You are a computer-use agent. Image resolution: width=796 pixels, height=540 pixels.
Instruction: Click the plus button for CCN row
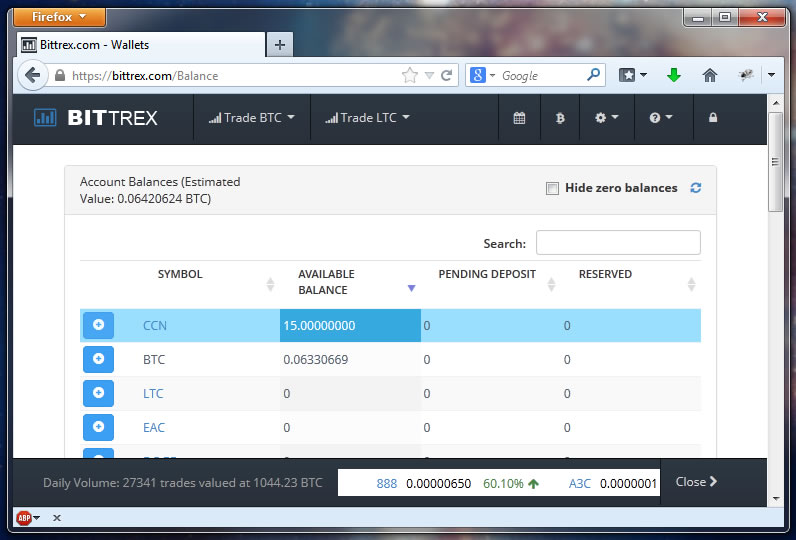point(98,325)
